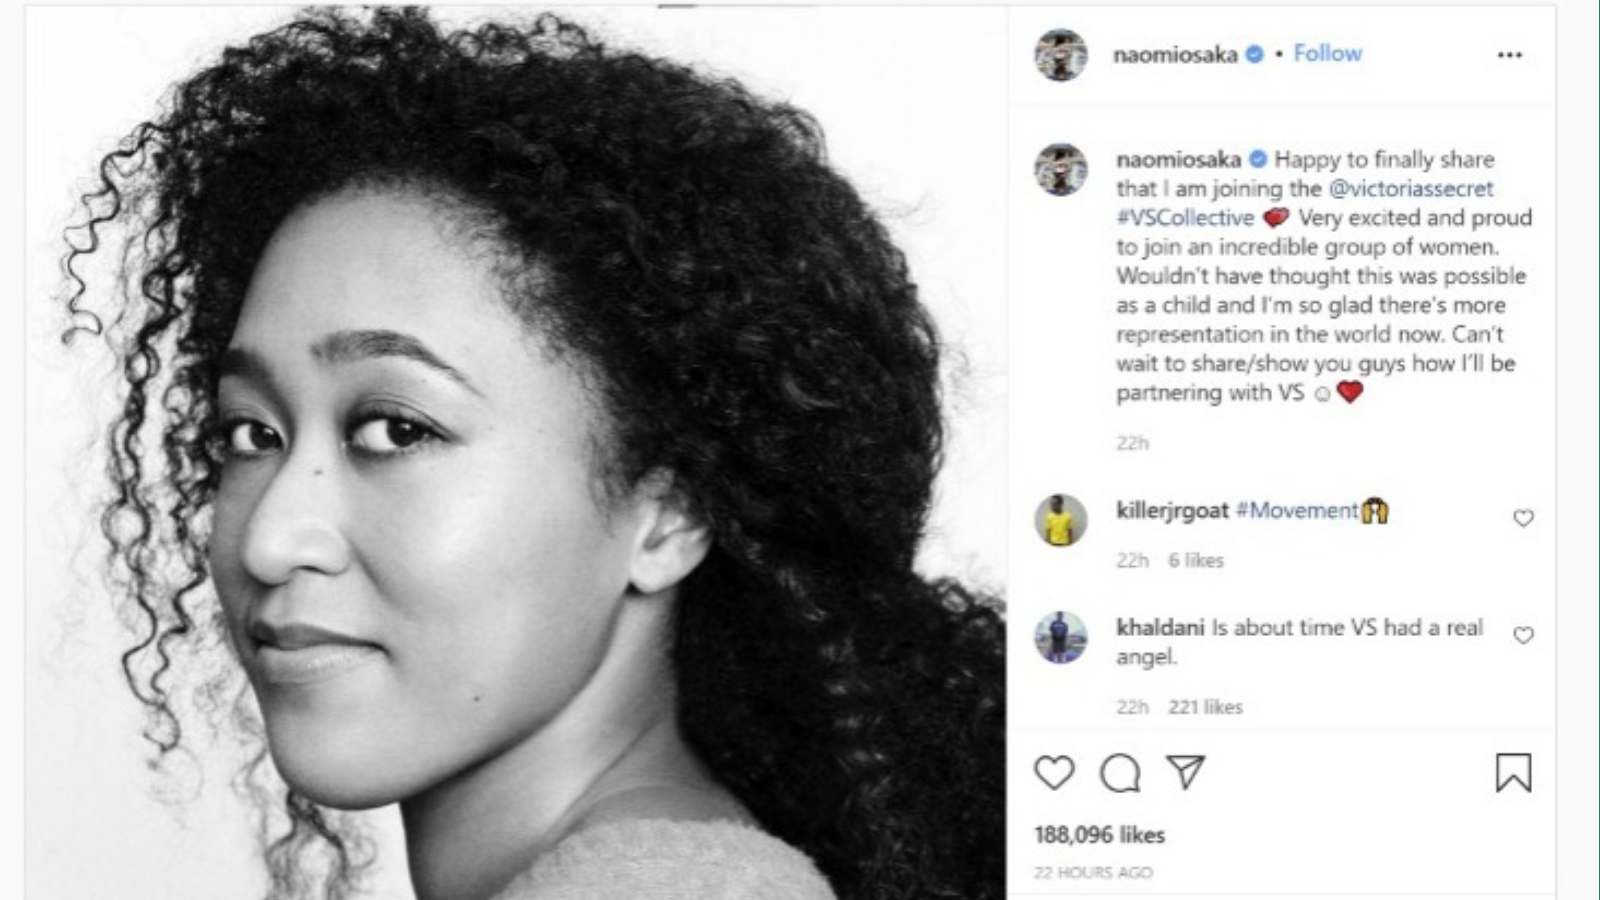Open the killerjrgoat username
This screenshot has width=1600, height=900.
pos(1172,510)
